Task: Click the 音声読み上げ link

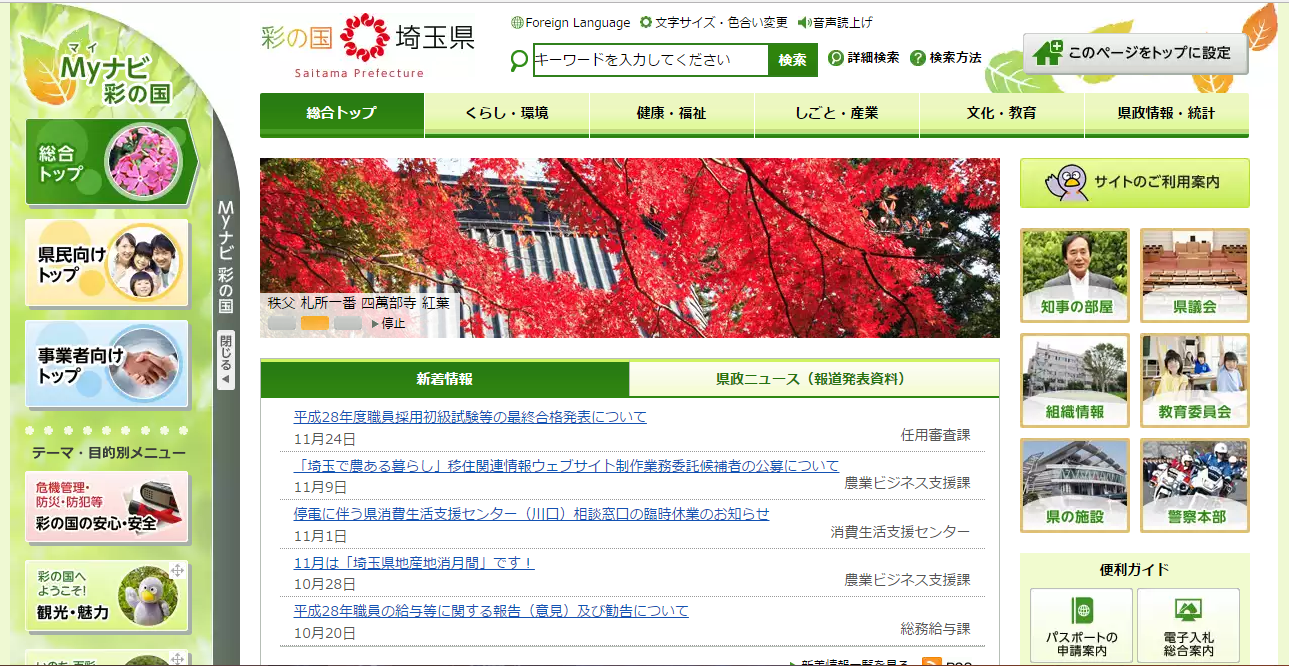Action: coord(843,23)
